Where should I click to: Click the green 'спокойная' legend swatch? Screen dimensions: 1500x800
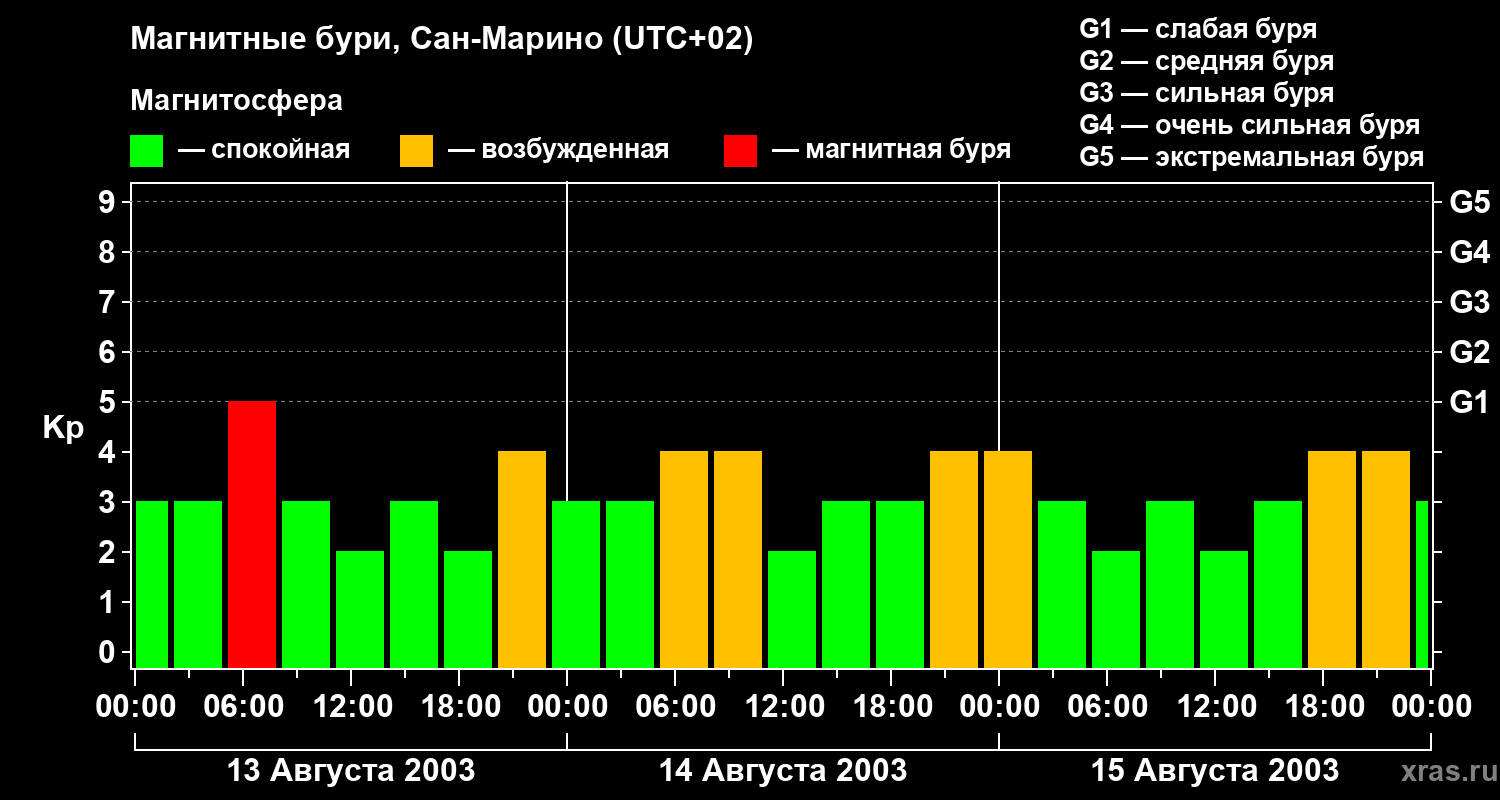point(146,151)
